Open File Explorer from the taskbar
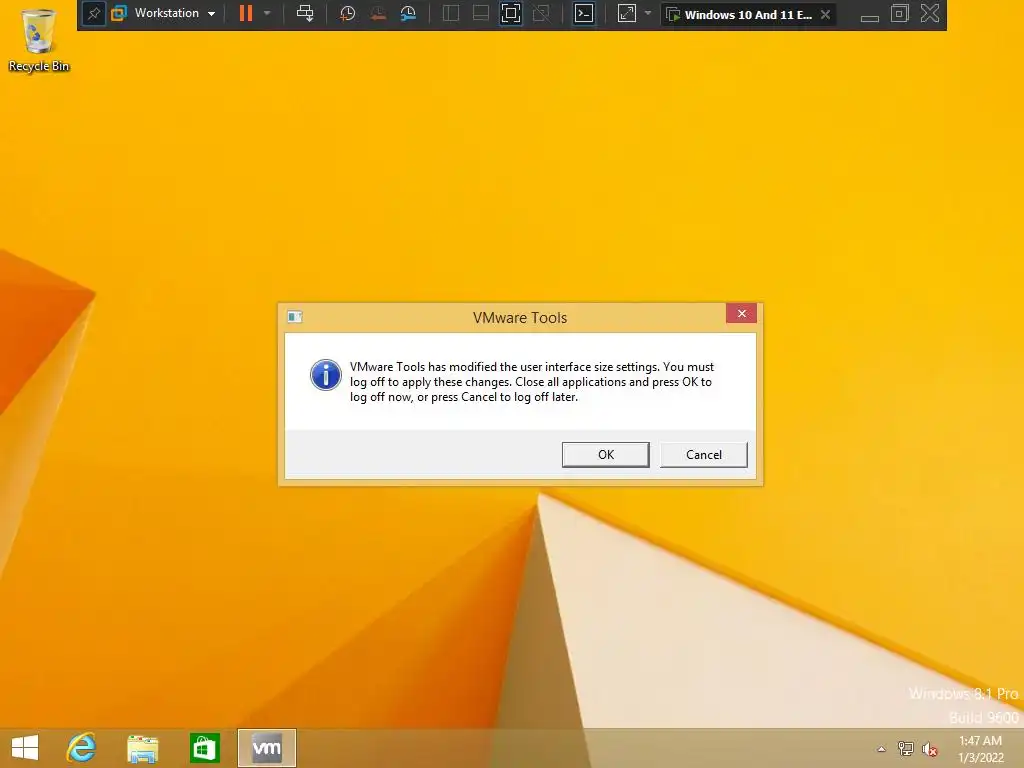The height and width of the screenshot is (768, 1024). [142, 748]
